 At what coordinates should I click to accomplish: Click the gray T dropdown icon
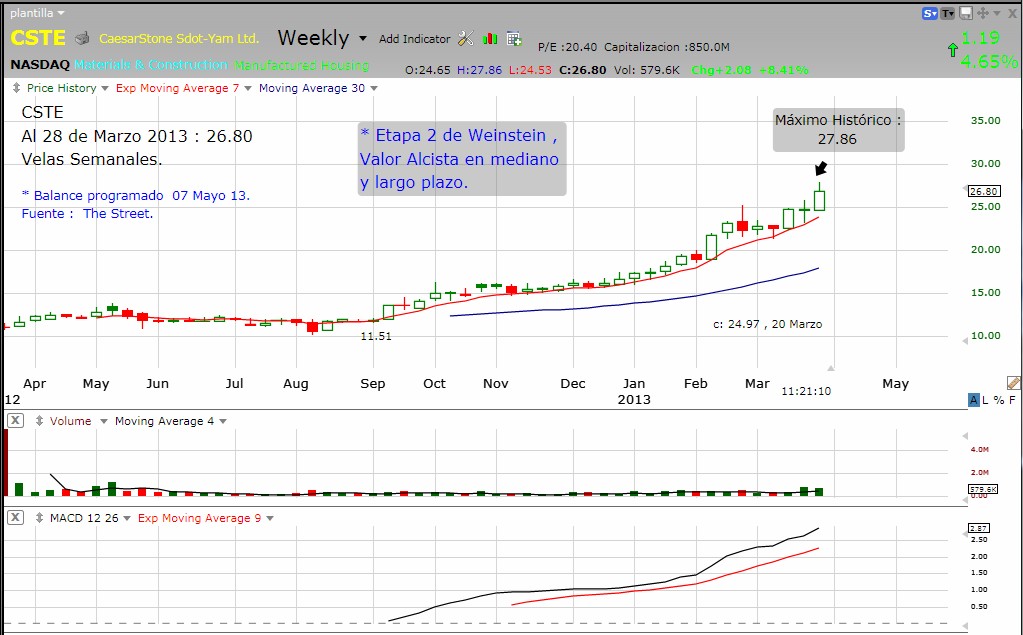coord(947,13)
